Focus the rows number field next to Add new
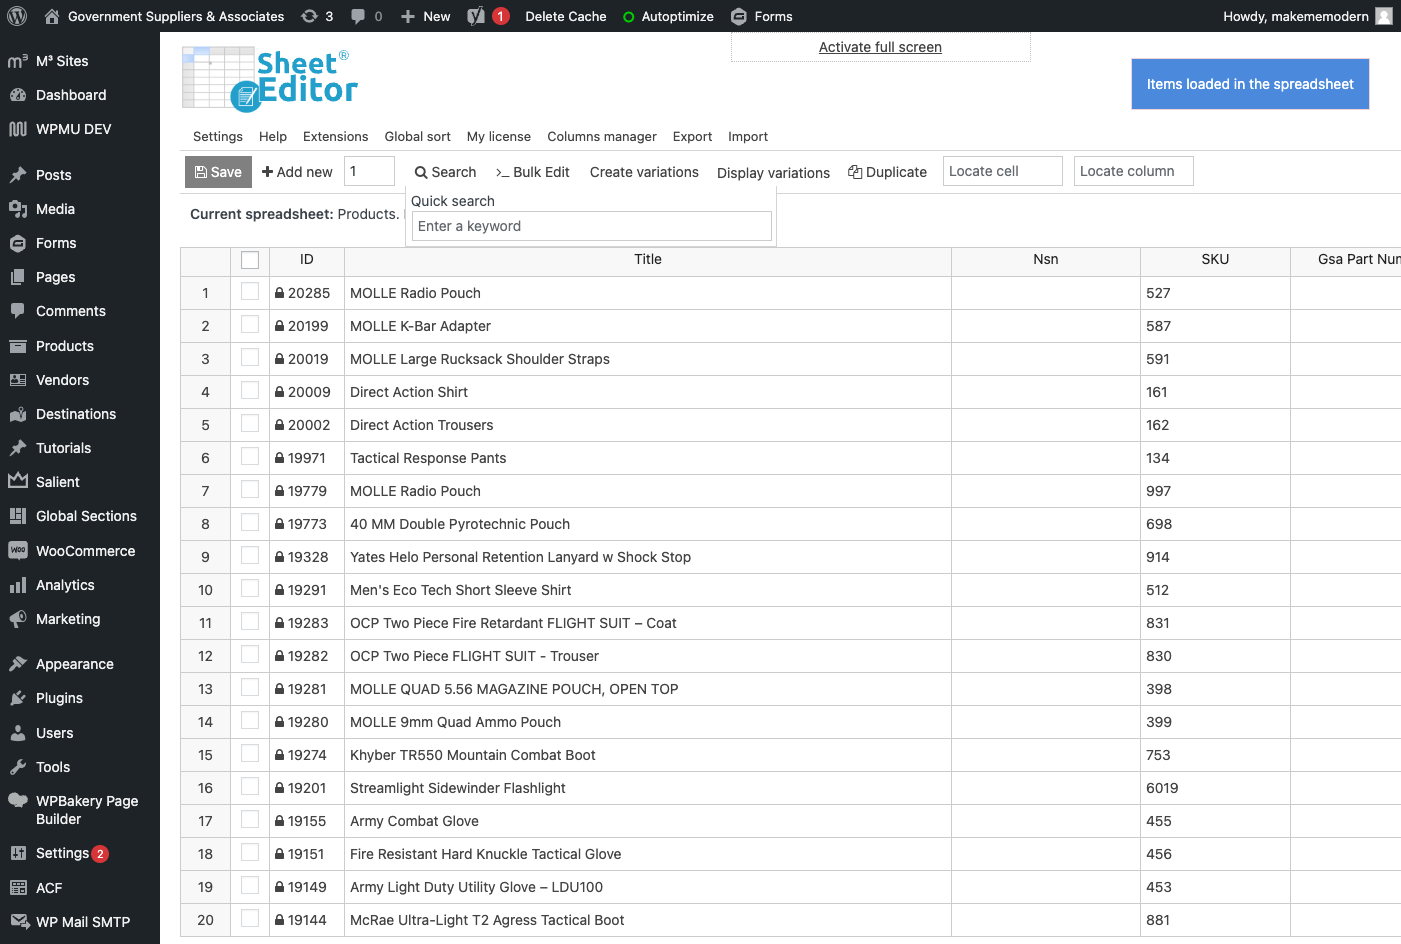This screenshot has height=944, width=1401. (x=369, y=171)
